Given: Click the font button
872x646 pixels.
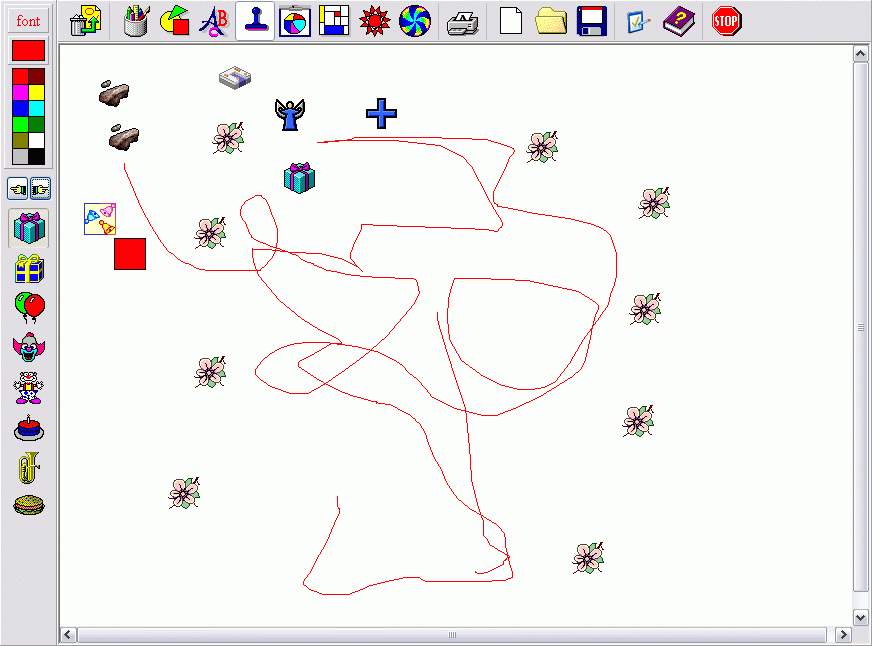Looking at the screenshot, I should [28, 21].
